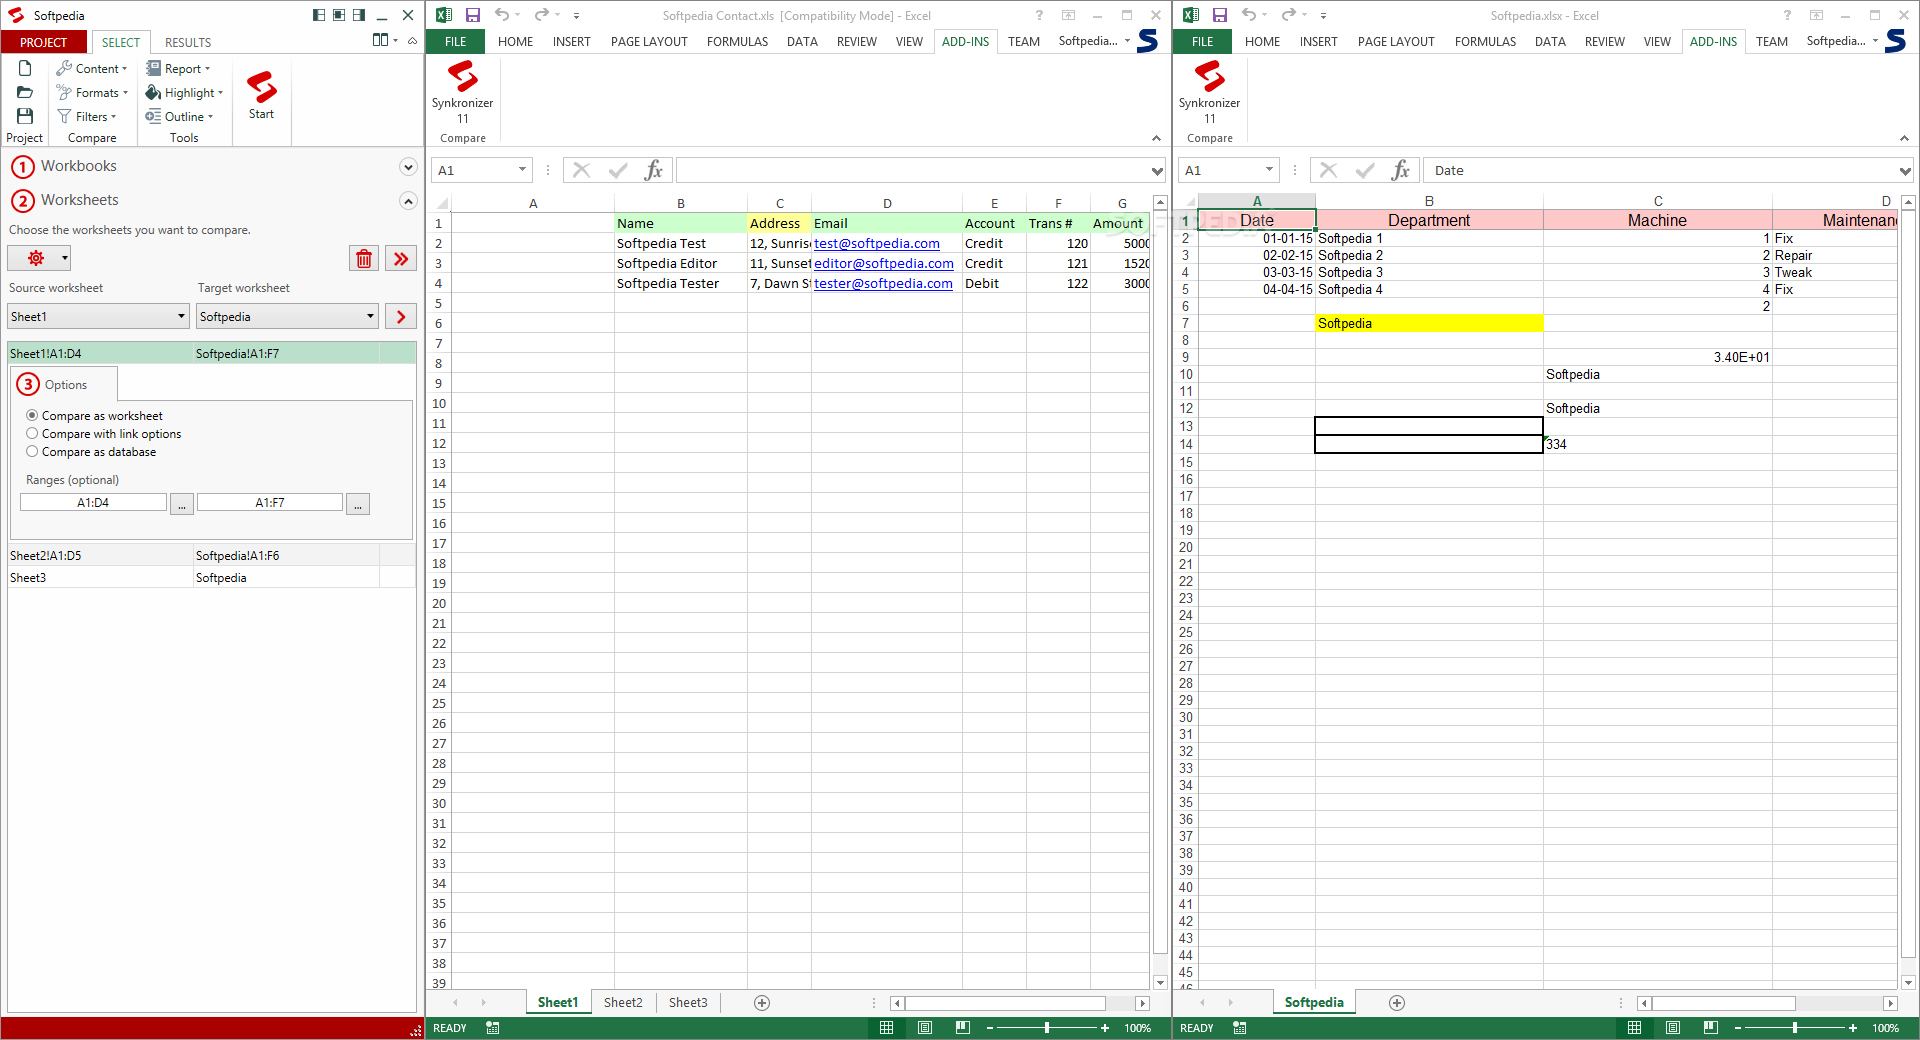1920x1040 pixels.
Task: Switch to Sheet2 tab
Action: [x=623, y=1002]
